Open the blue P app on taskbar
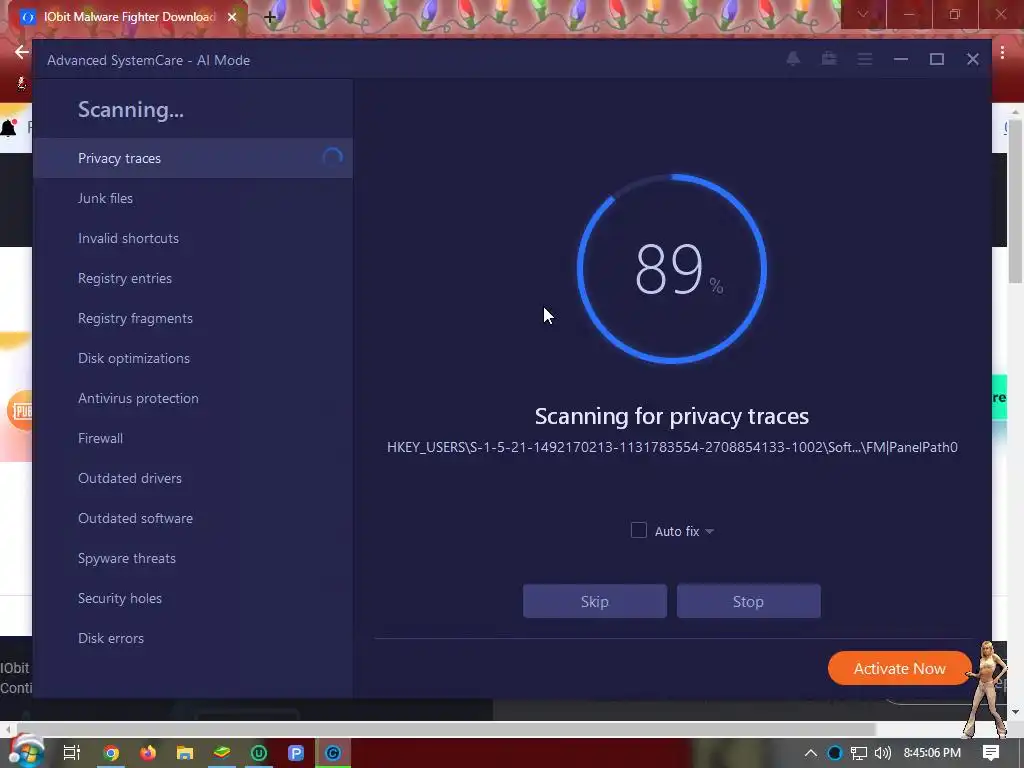1024x768 pixels. pyautogui.click(x=296, y=753)
